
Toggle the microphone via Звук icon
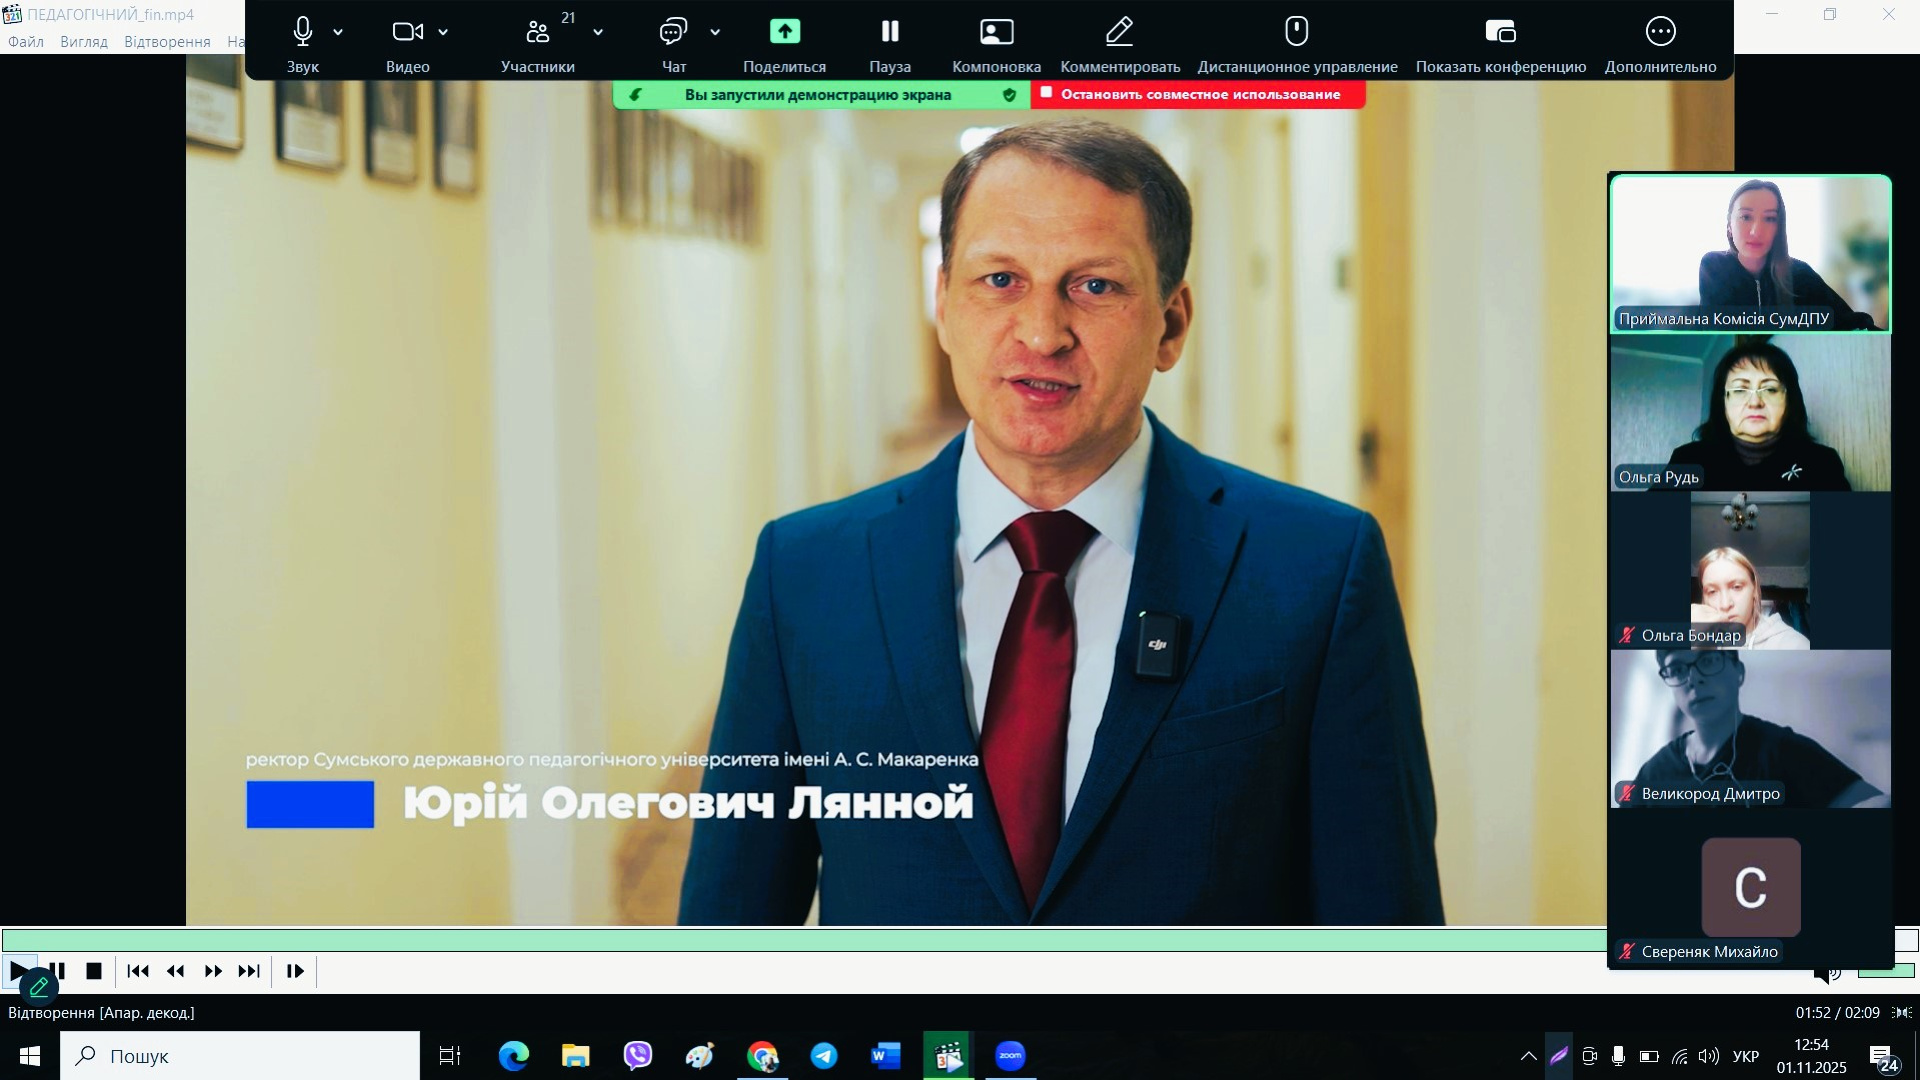coord(303,32)
